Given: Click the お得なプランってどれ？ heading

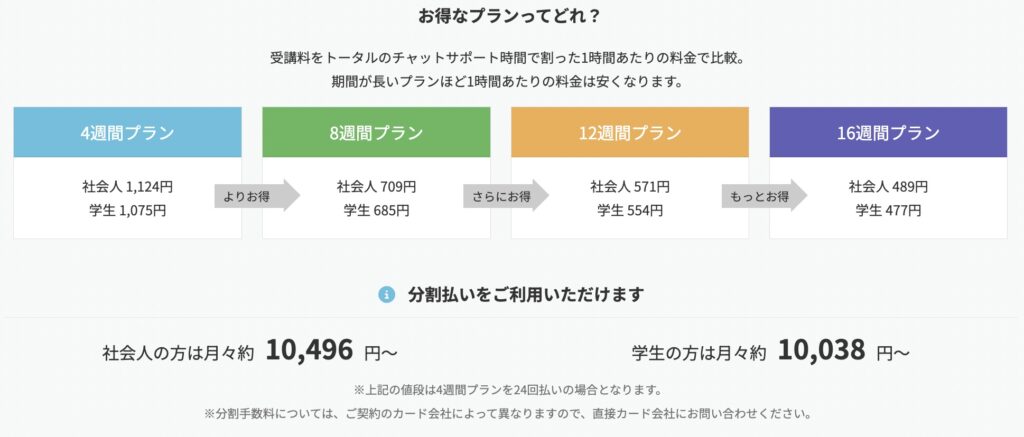Looking at the screenshot, I should coord(509,16).
